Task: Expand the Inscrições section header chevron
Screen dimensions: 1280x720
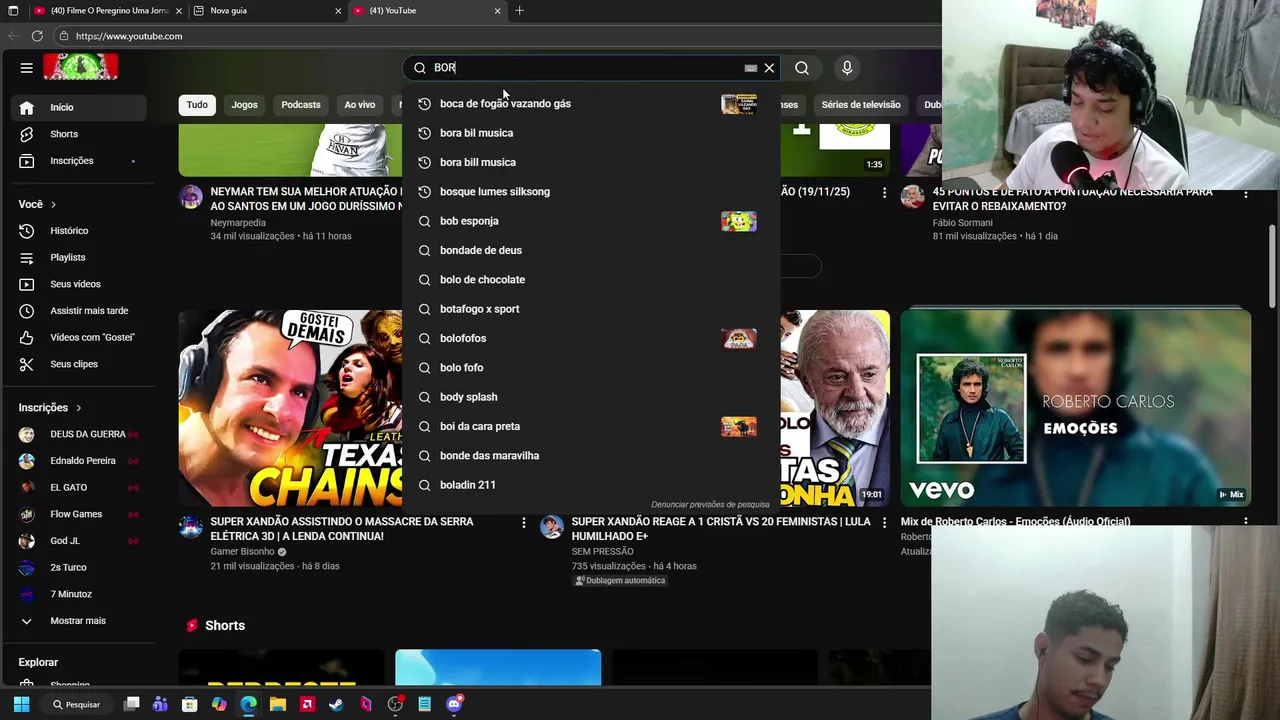Action: click(78, 408)
